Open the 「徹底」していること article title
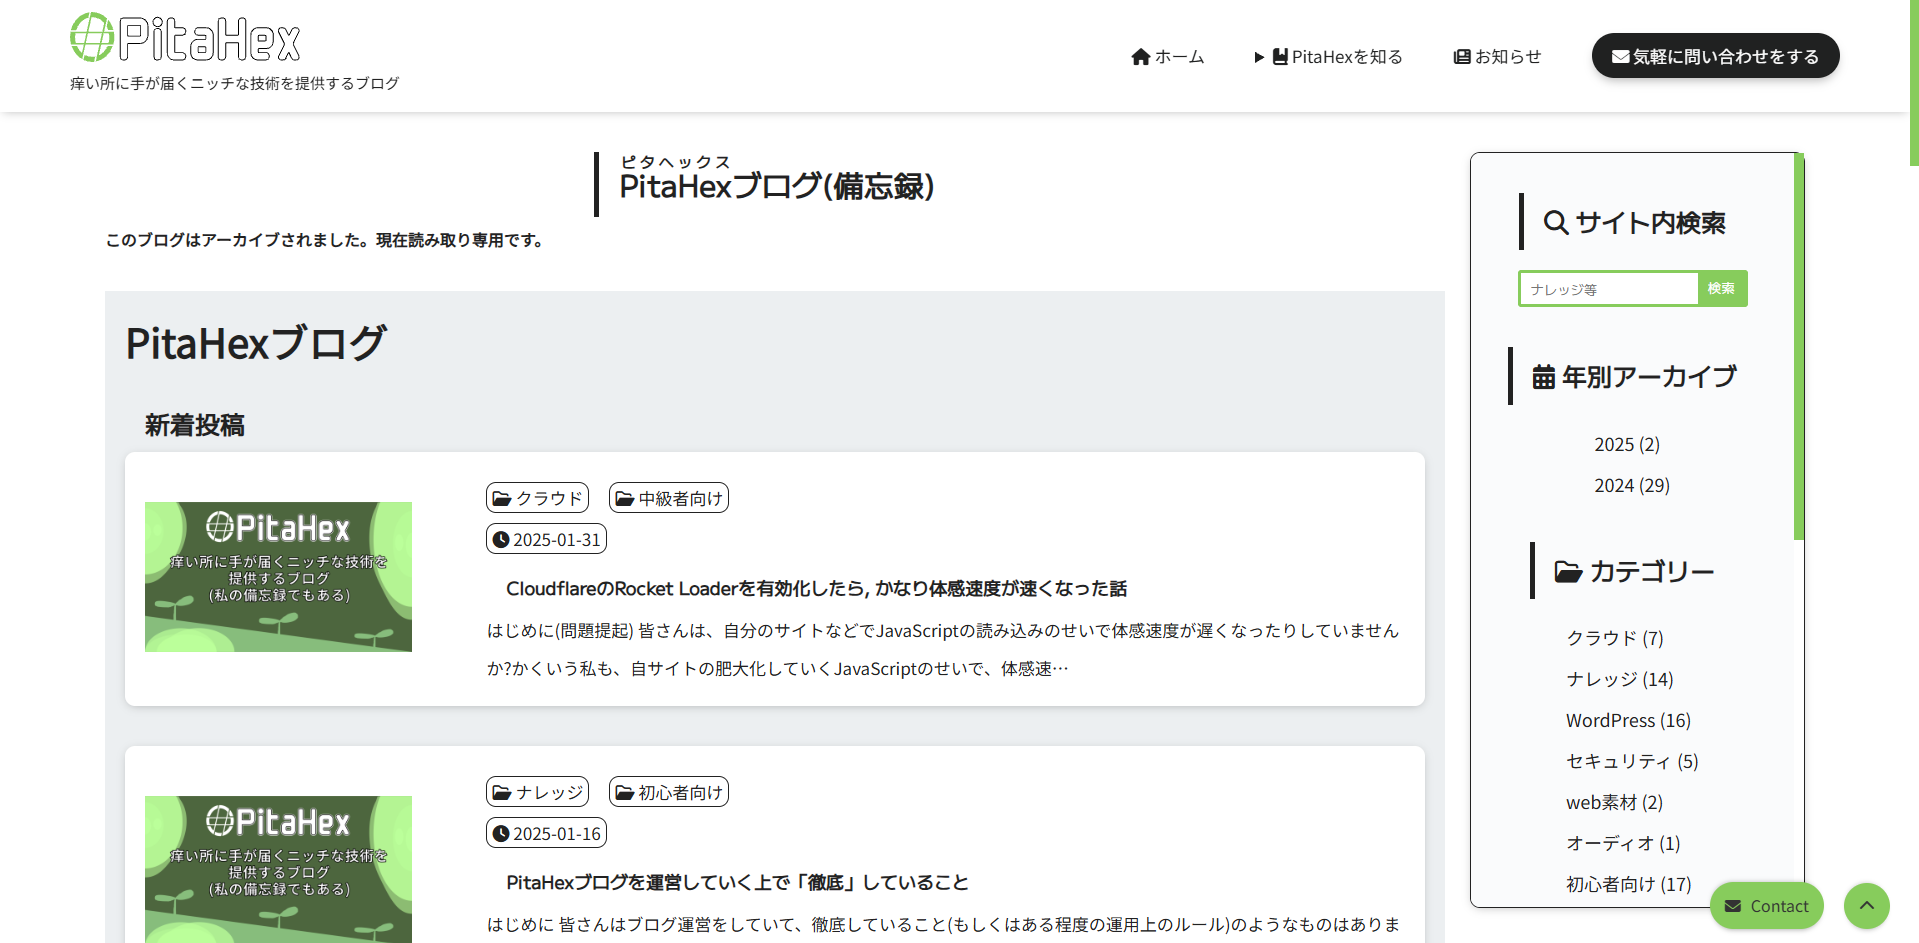The width and height of the screenshot is (1919, 943). click(737, 883)
